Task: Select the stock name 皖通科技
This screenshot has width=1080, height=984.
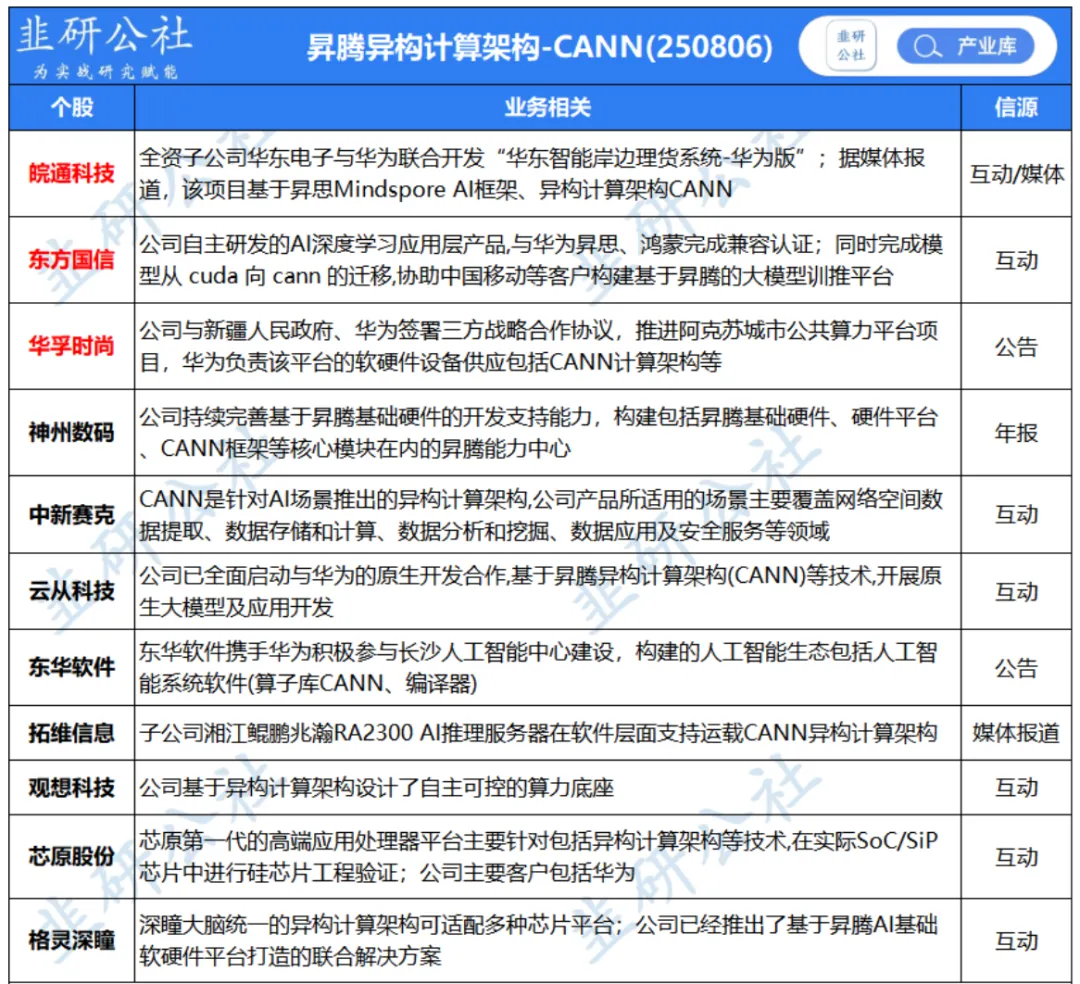Action: coord(72,174)
